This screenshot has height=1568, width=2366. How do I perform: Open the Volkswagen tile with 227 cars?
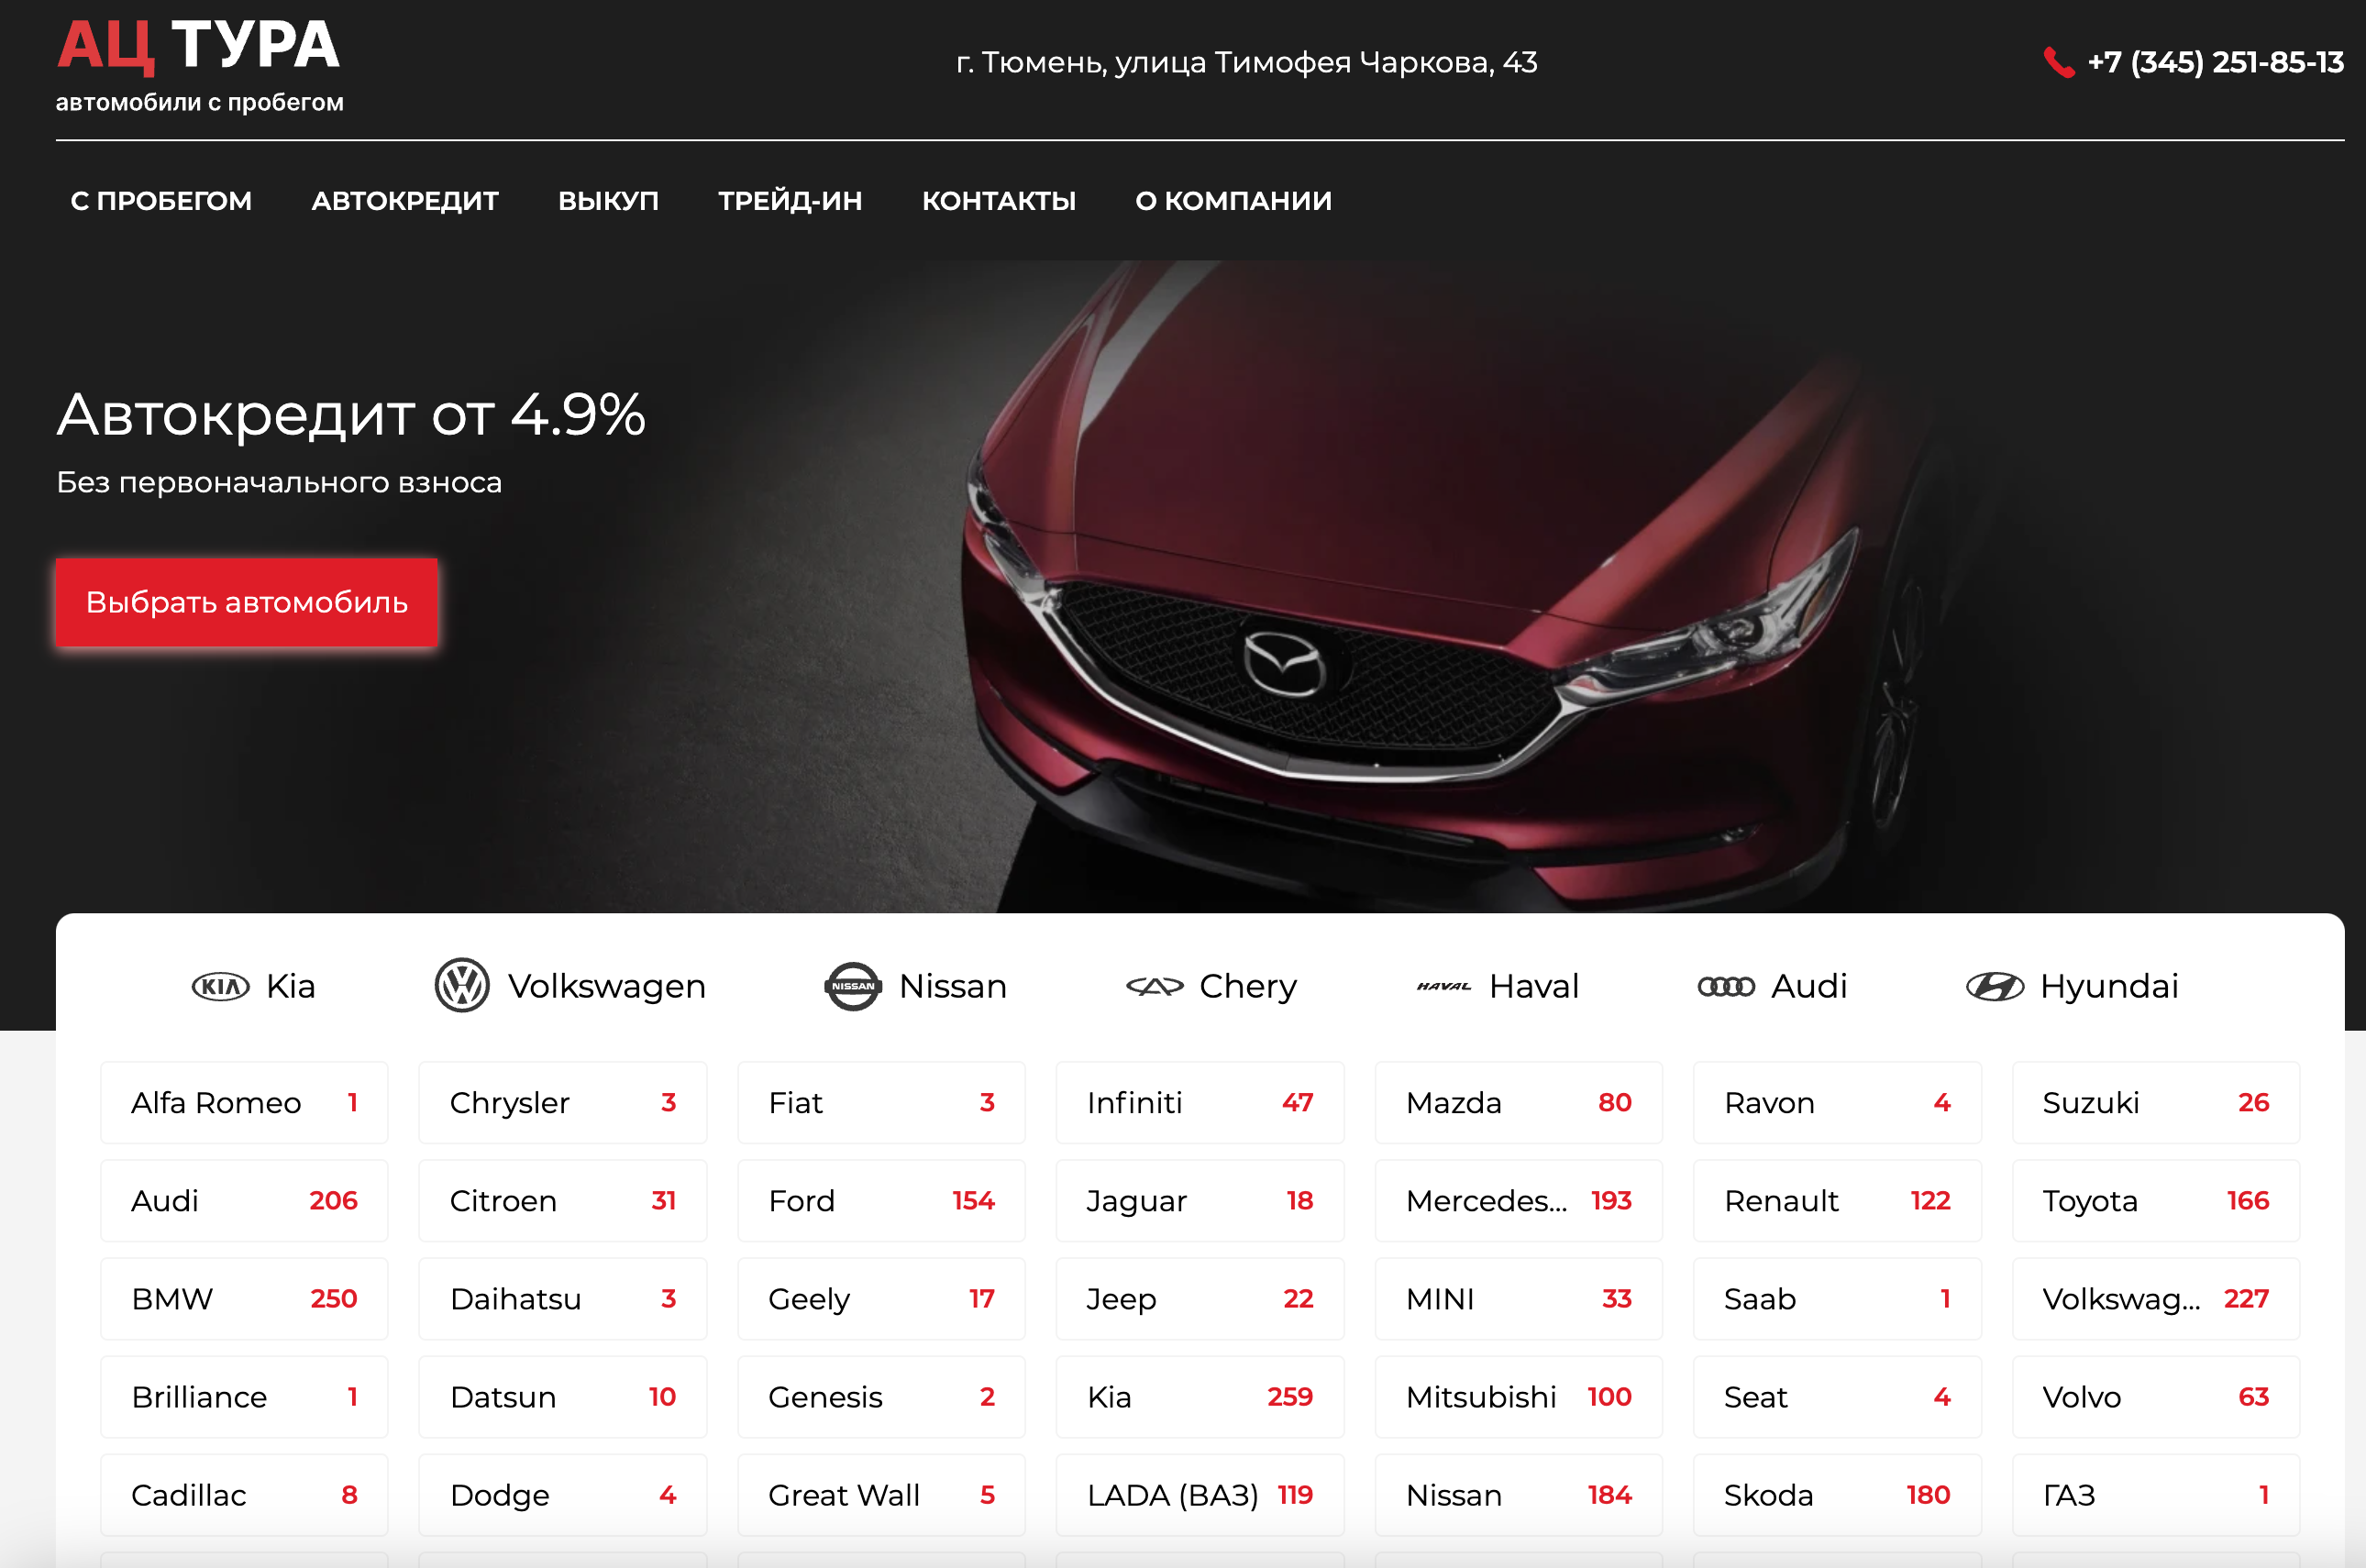tap(2156, 1298)
